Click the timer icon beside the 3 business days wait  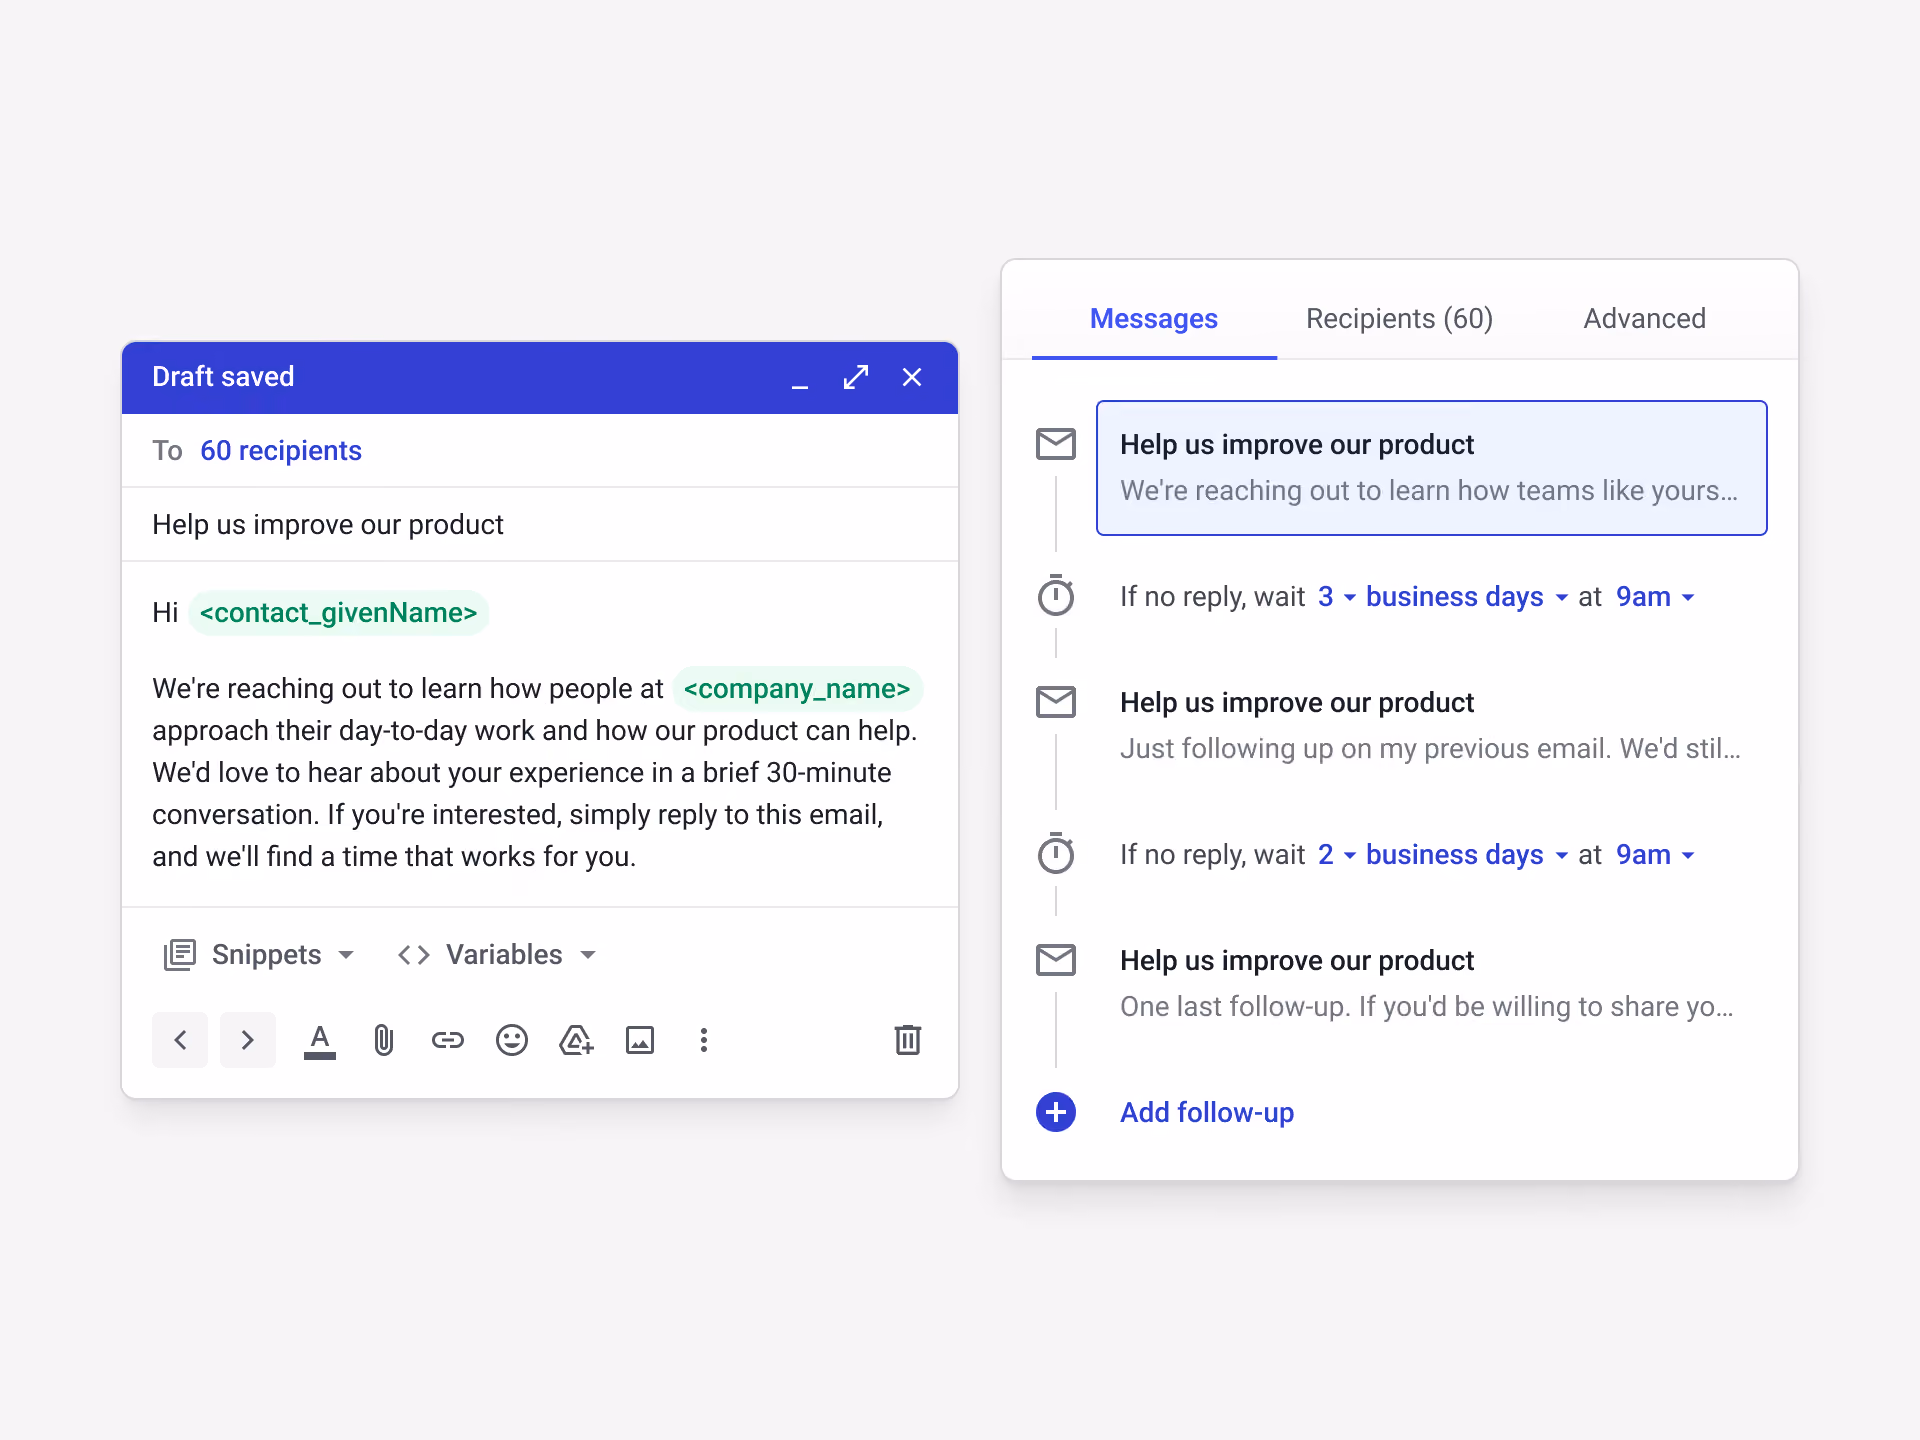coord(1056,596)
